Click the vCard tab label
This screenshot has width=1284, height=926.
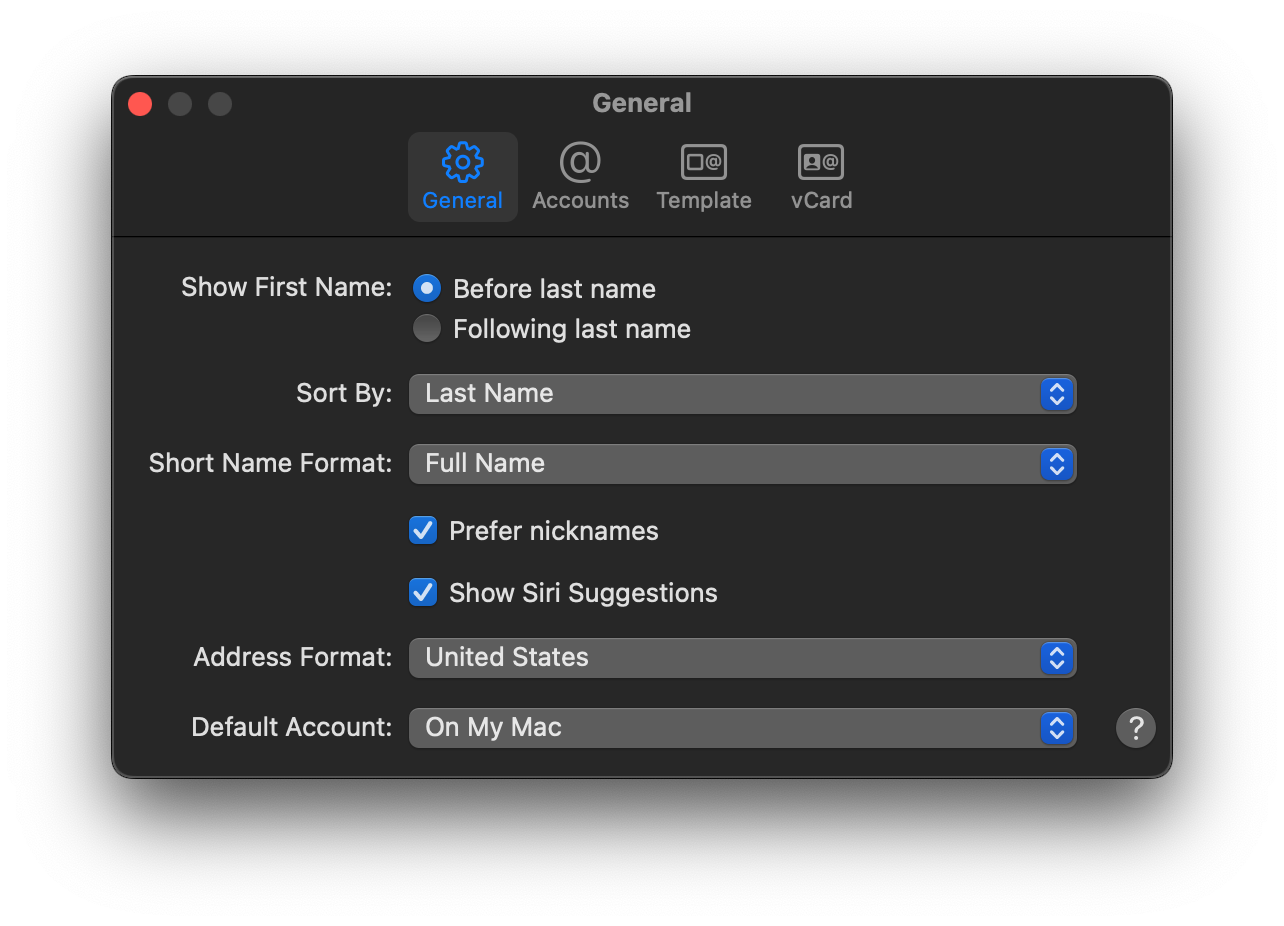821,201
